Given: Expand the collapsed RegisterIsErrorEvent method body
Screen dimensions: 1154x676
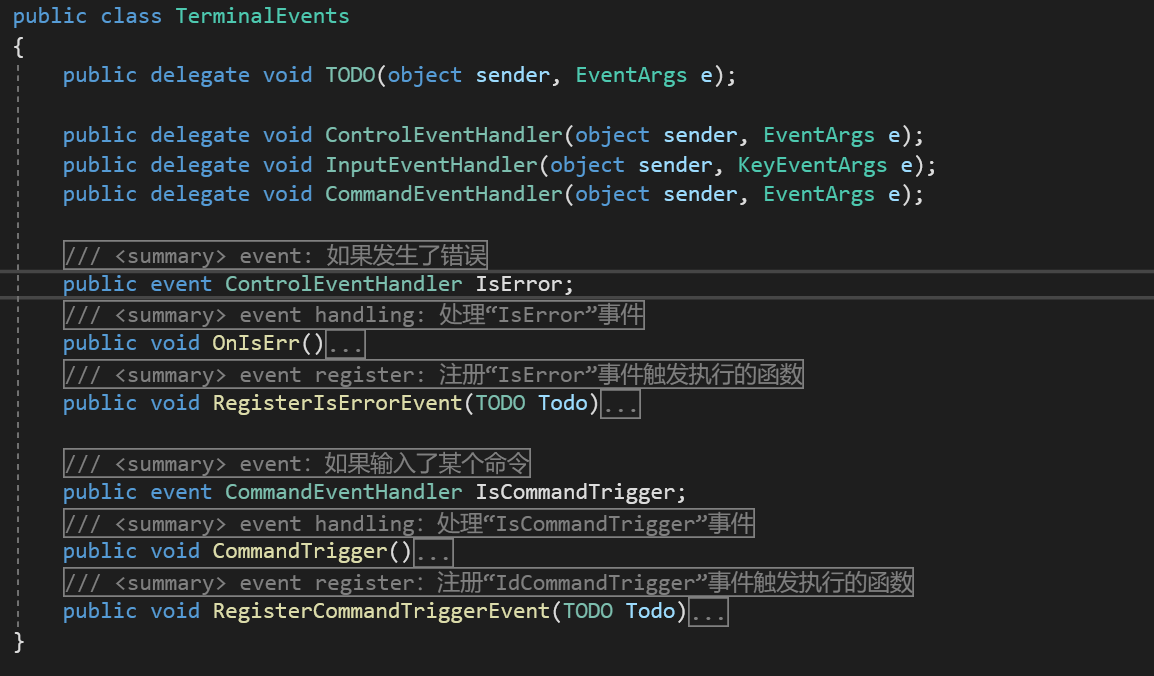Looking at the screenshot, I should click(x=620, y=404).
